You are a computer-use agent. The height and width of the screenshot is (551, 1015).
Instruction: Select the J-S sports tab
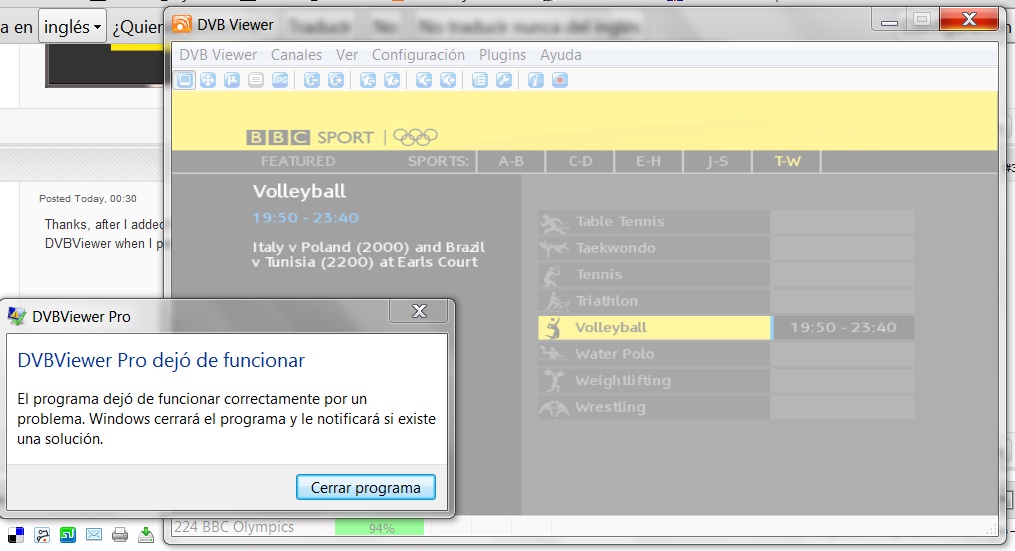[x=717, y=161]
